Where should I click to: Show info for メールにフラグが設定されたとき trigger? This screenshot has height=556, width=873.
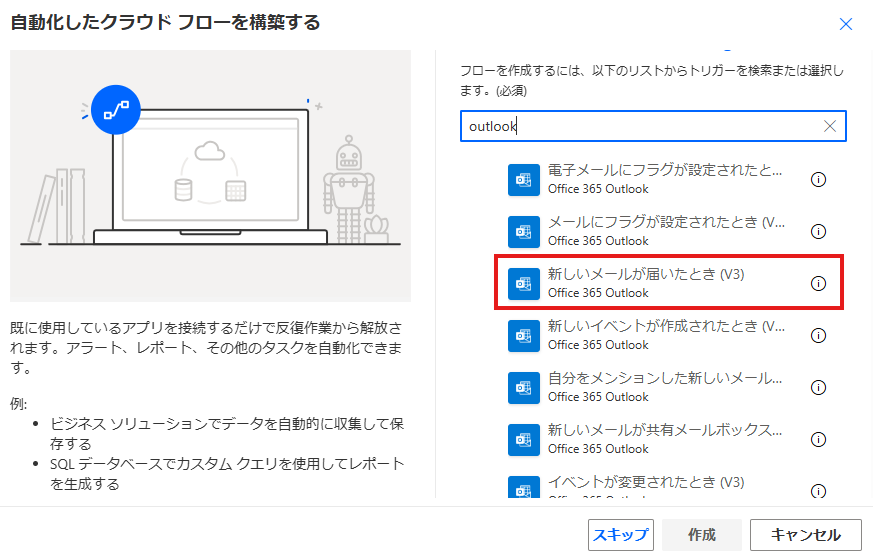click(x=818, y=232)
